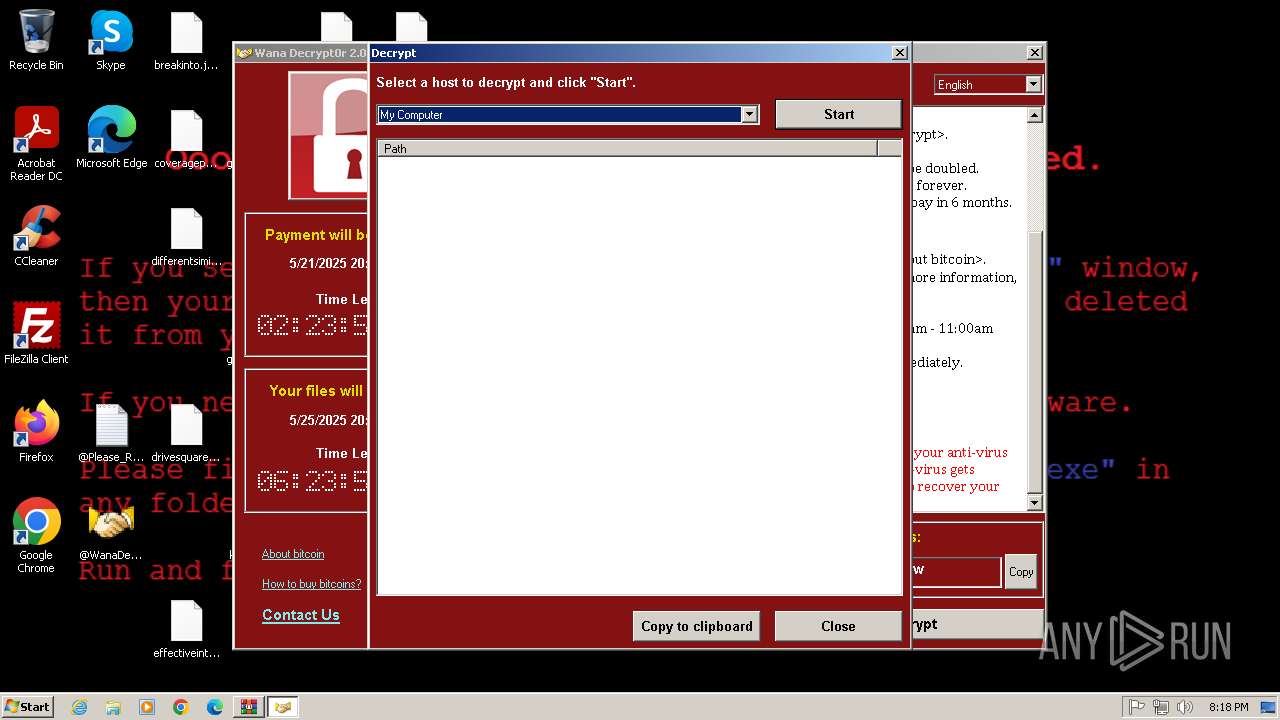Screen dimensions: 1280x720
Task: Expand the My Computer host dropdown
Action: coord(749,115)
